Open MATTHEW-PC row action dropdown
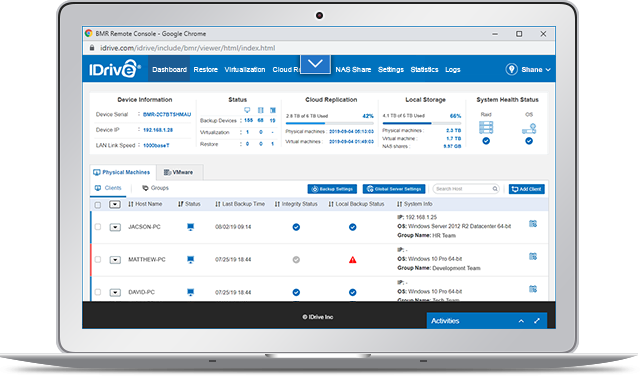The width and height of the screenshot is (640, 376). (x=115, y=260)
